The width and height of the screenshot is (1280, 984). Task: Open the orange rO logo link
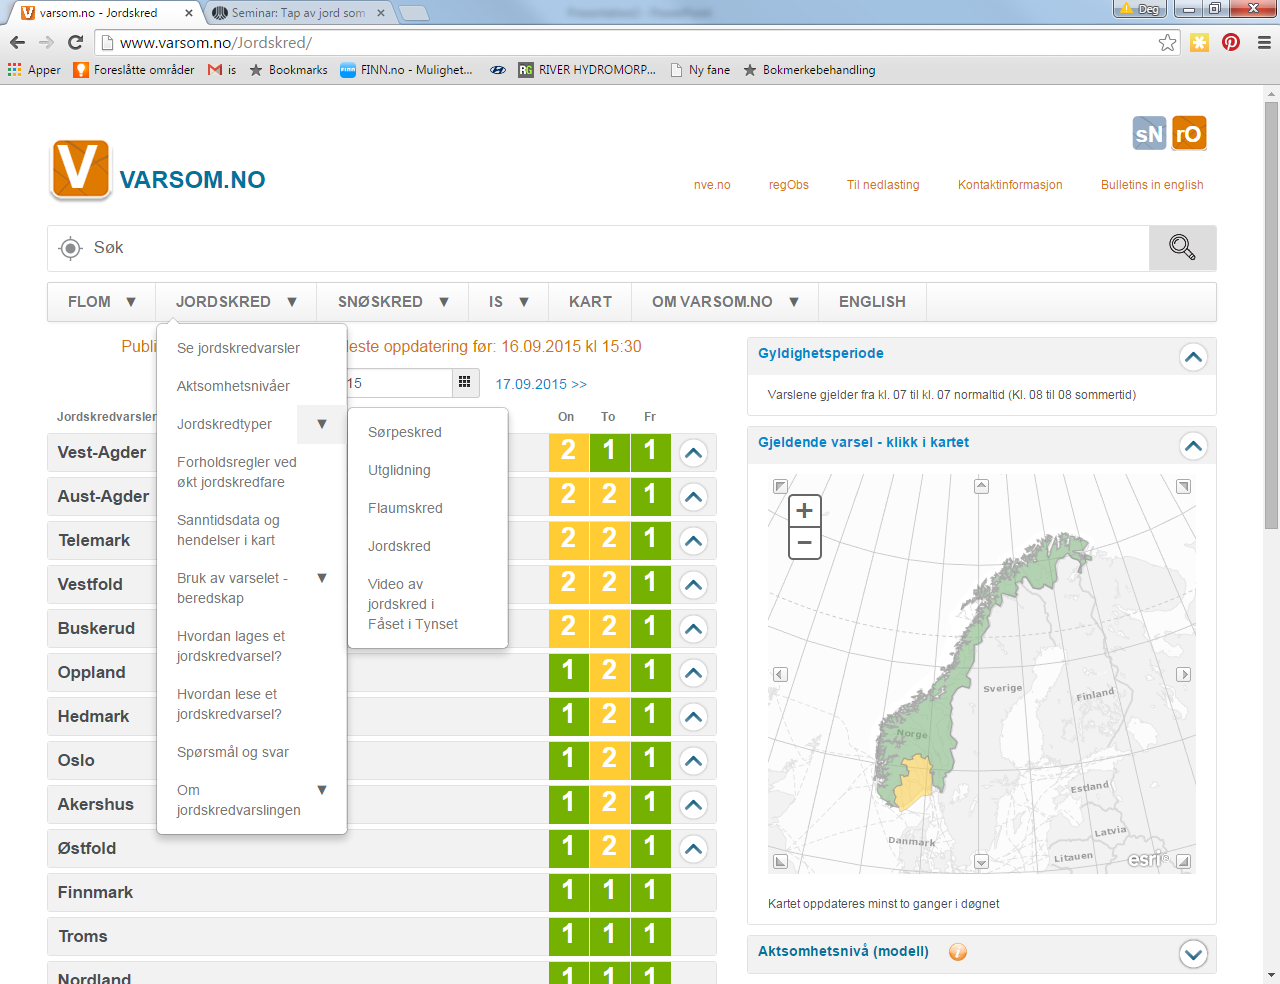click(x=1189, y=133)
